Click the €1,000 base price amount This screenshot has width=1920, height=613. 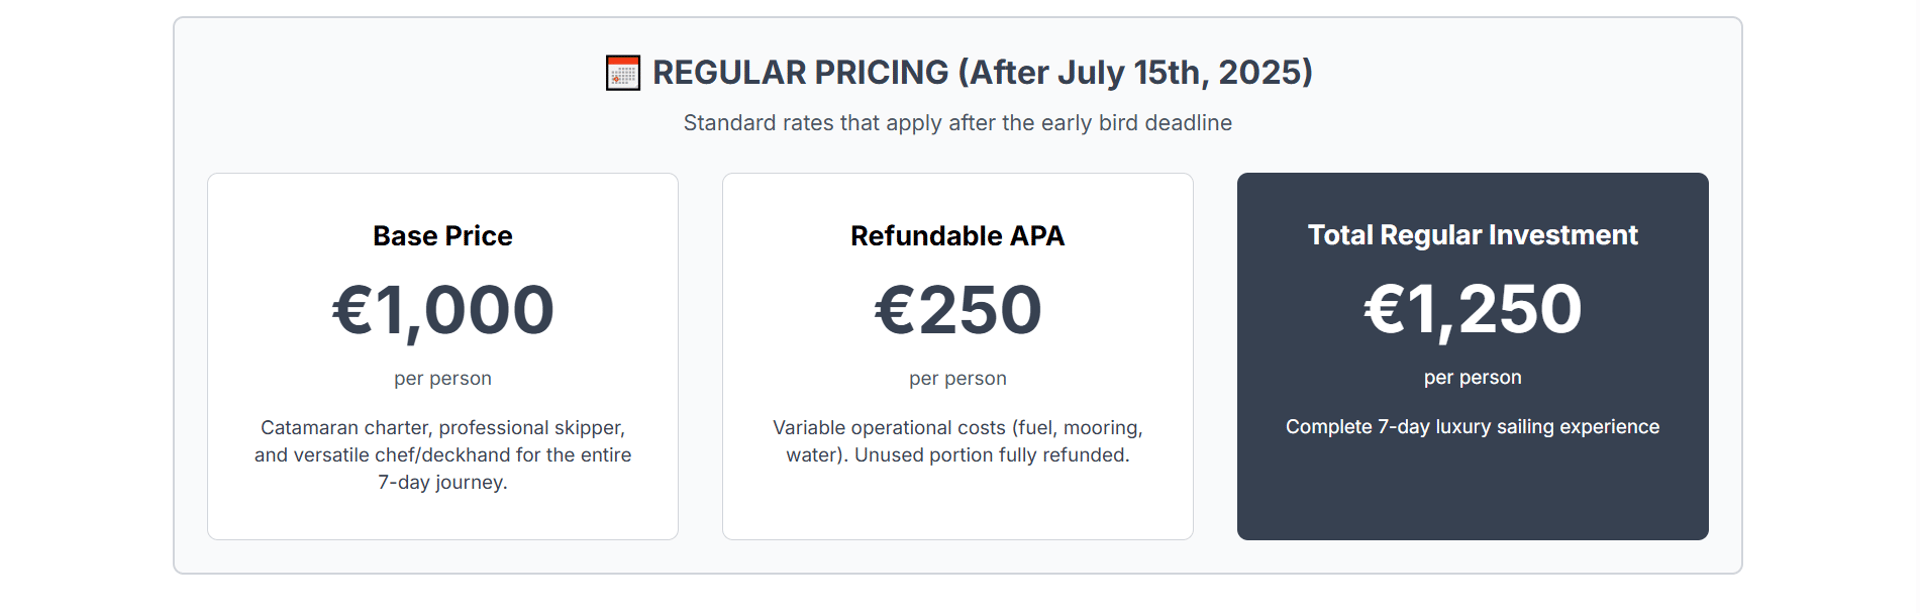(x=443, y=310)
